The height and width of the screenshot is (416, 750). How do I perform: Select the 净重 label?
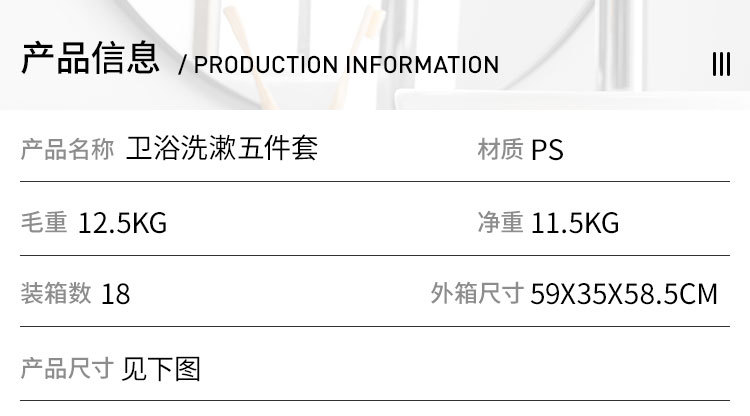coord(500,222)
